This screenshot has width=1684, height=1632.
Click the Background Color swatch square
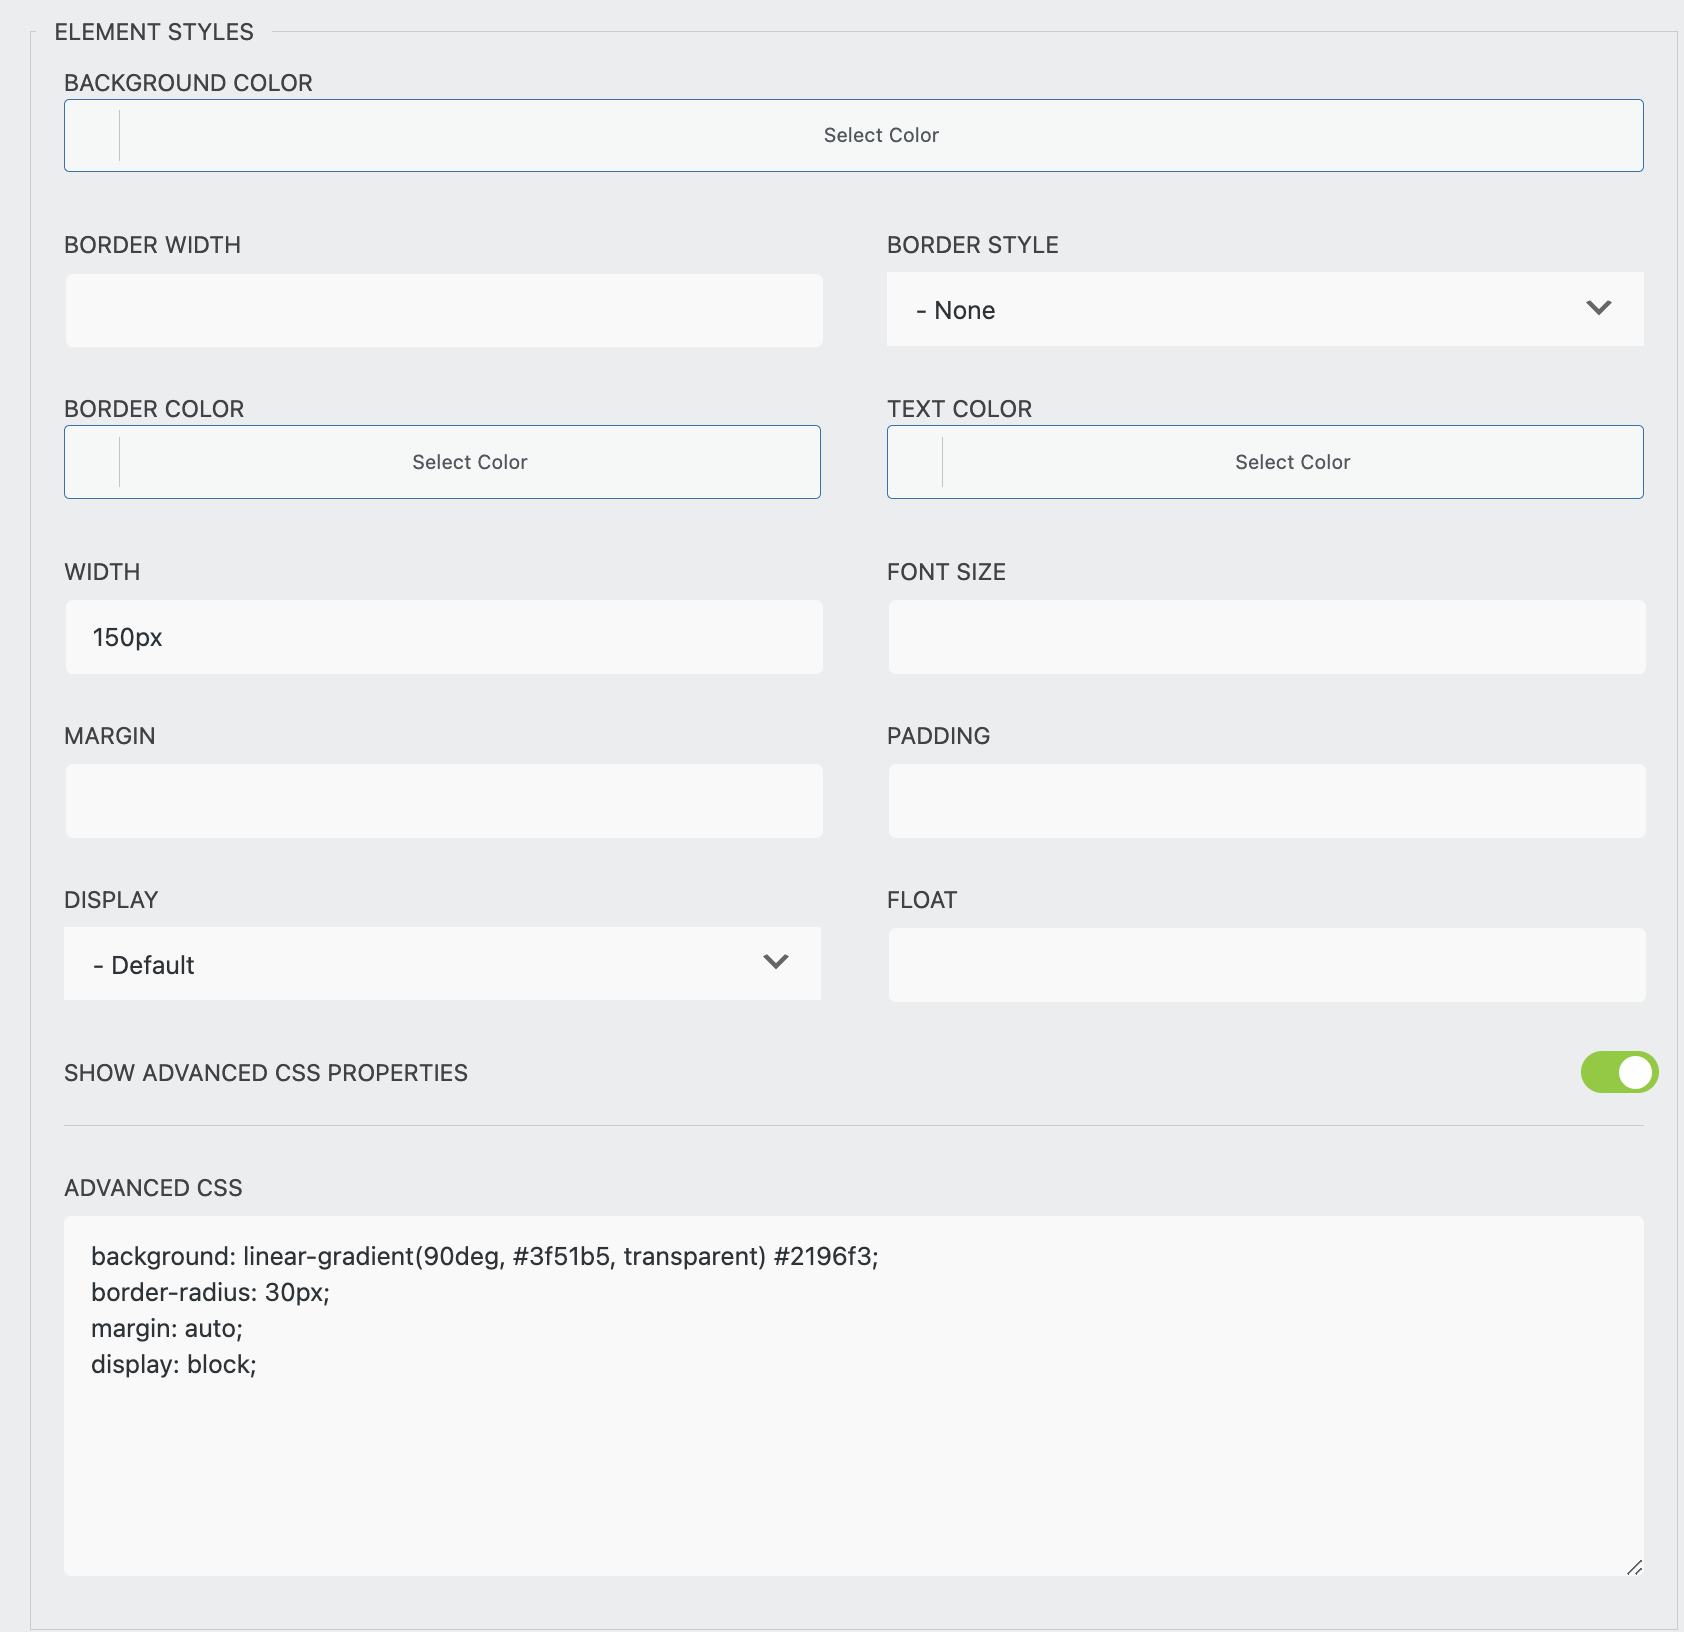coord(91,134)
